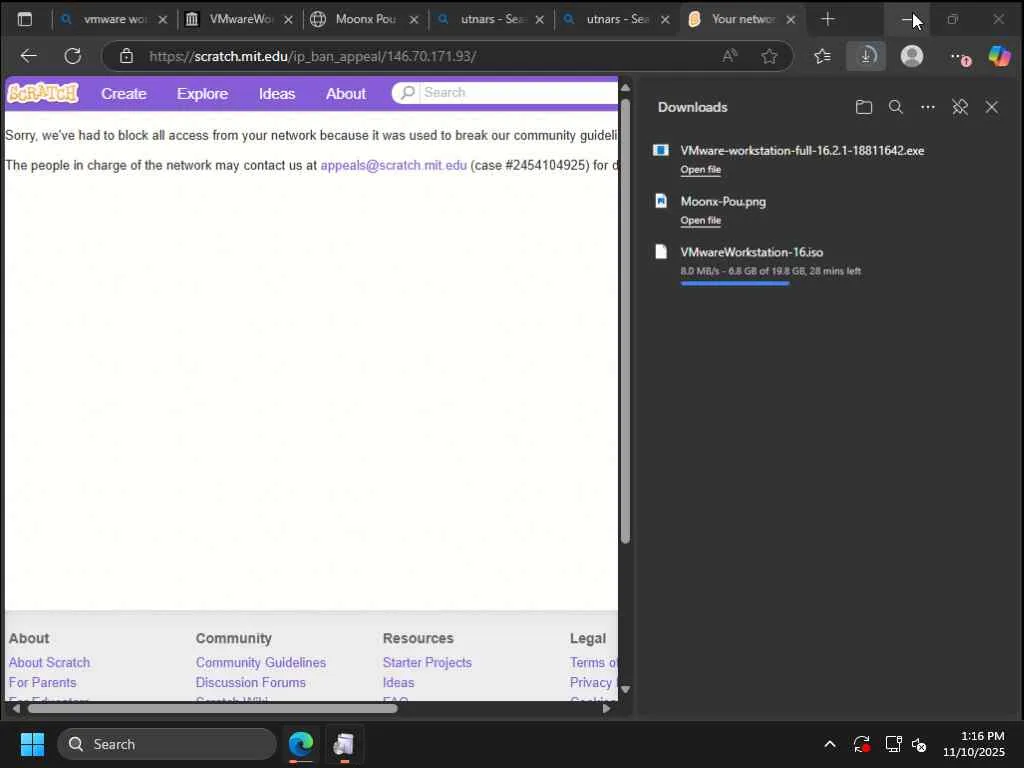Select the Moonx-Pou.png download entry

[x=723, y=202]
